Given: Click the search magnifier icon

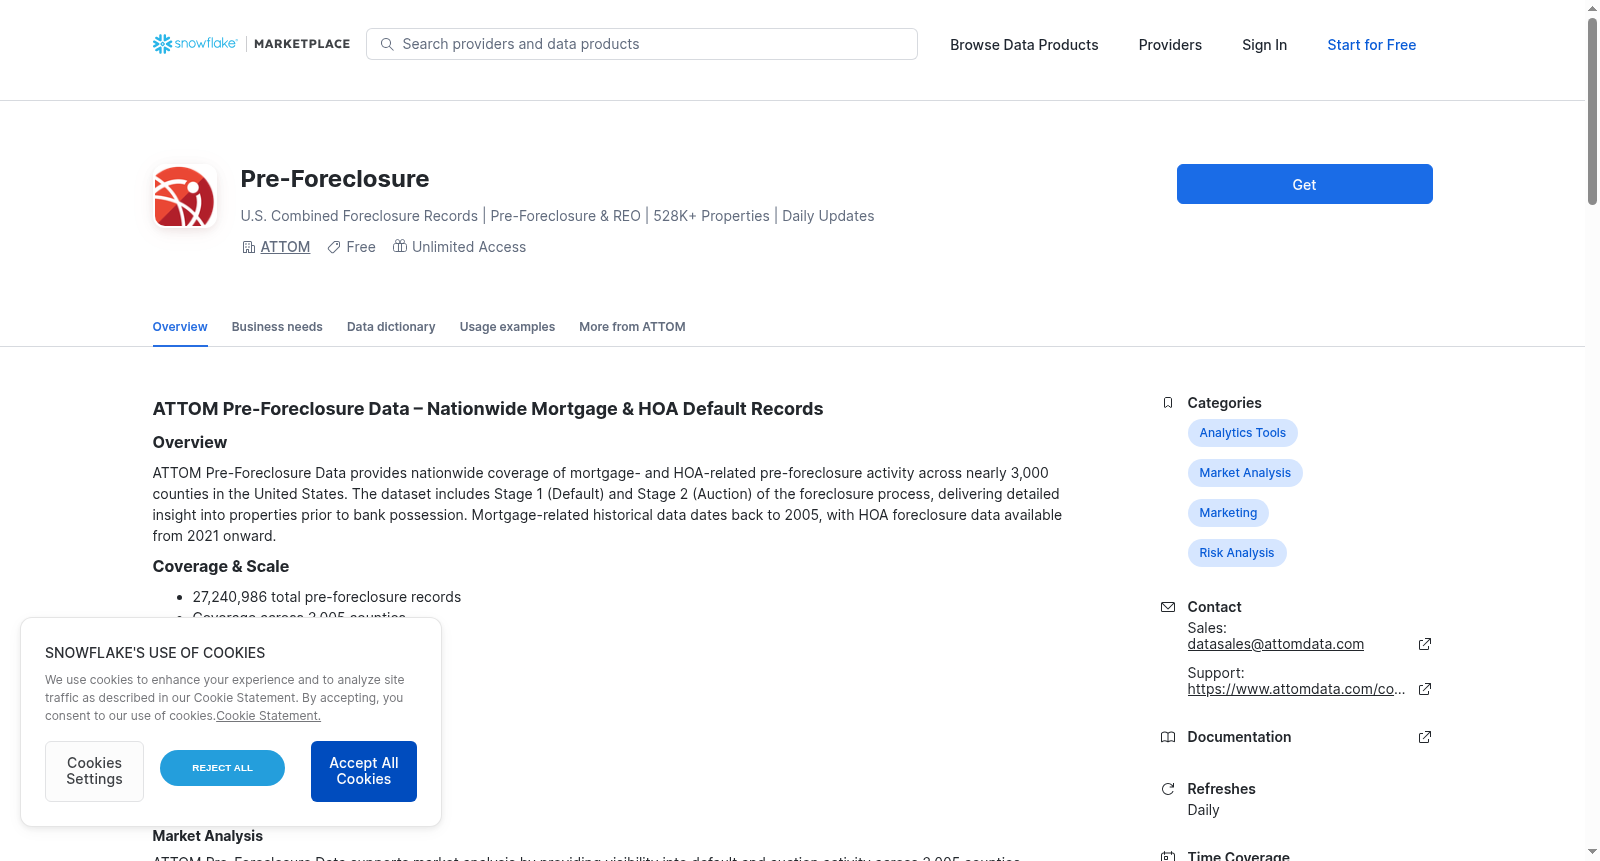Looking at the screenshot, I should [387, 44].
